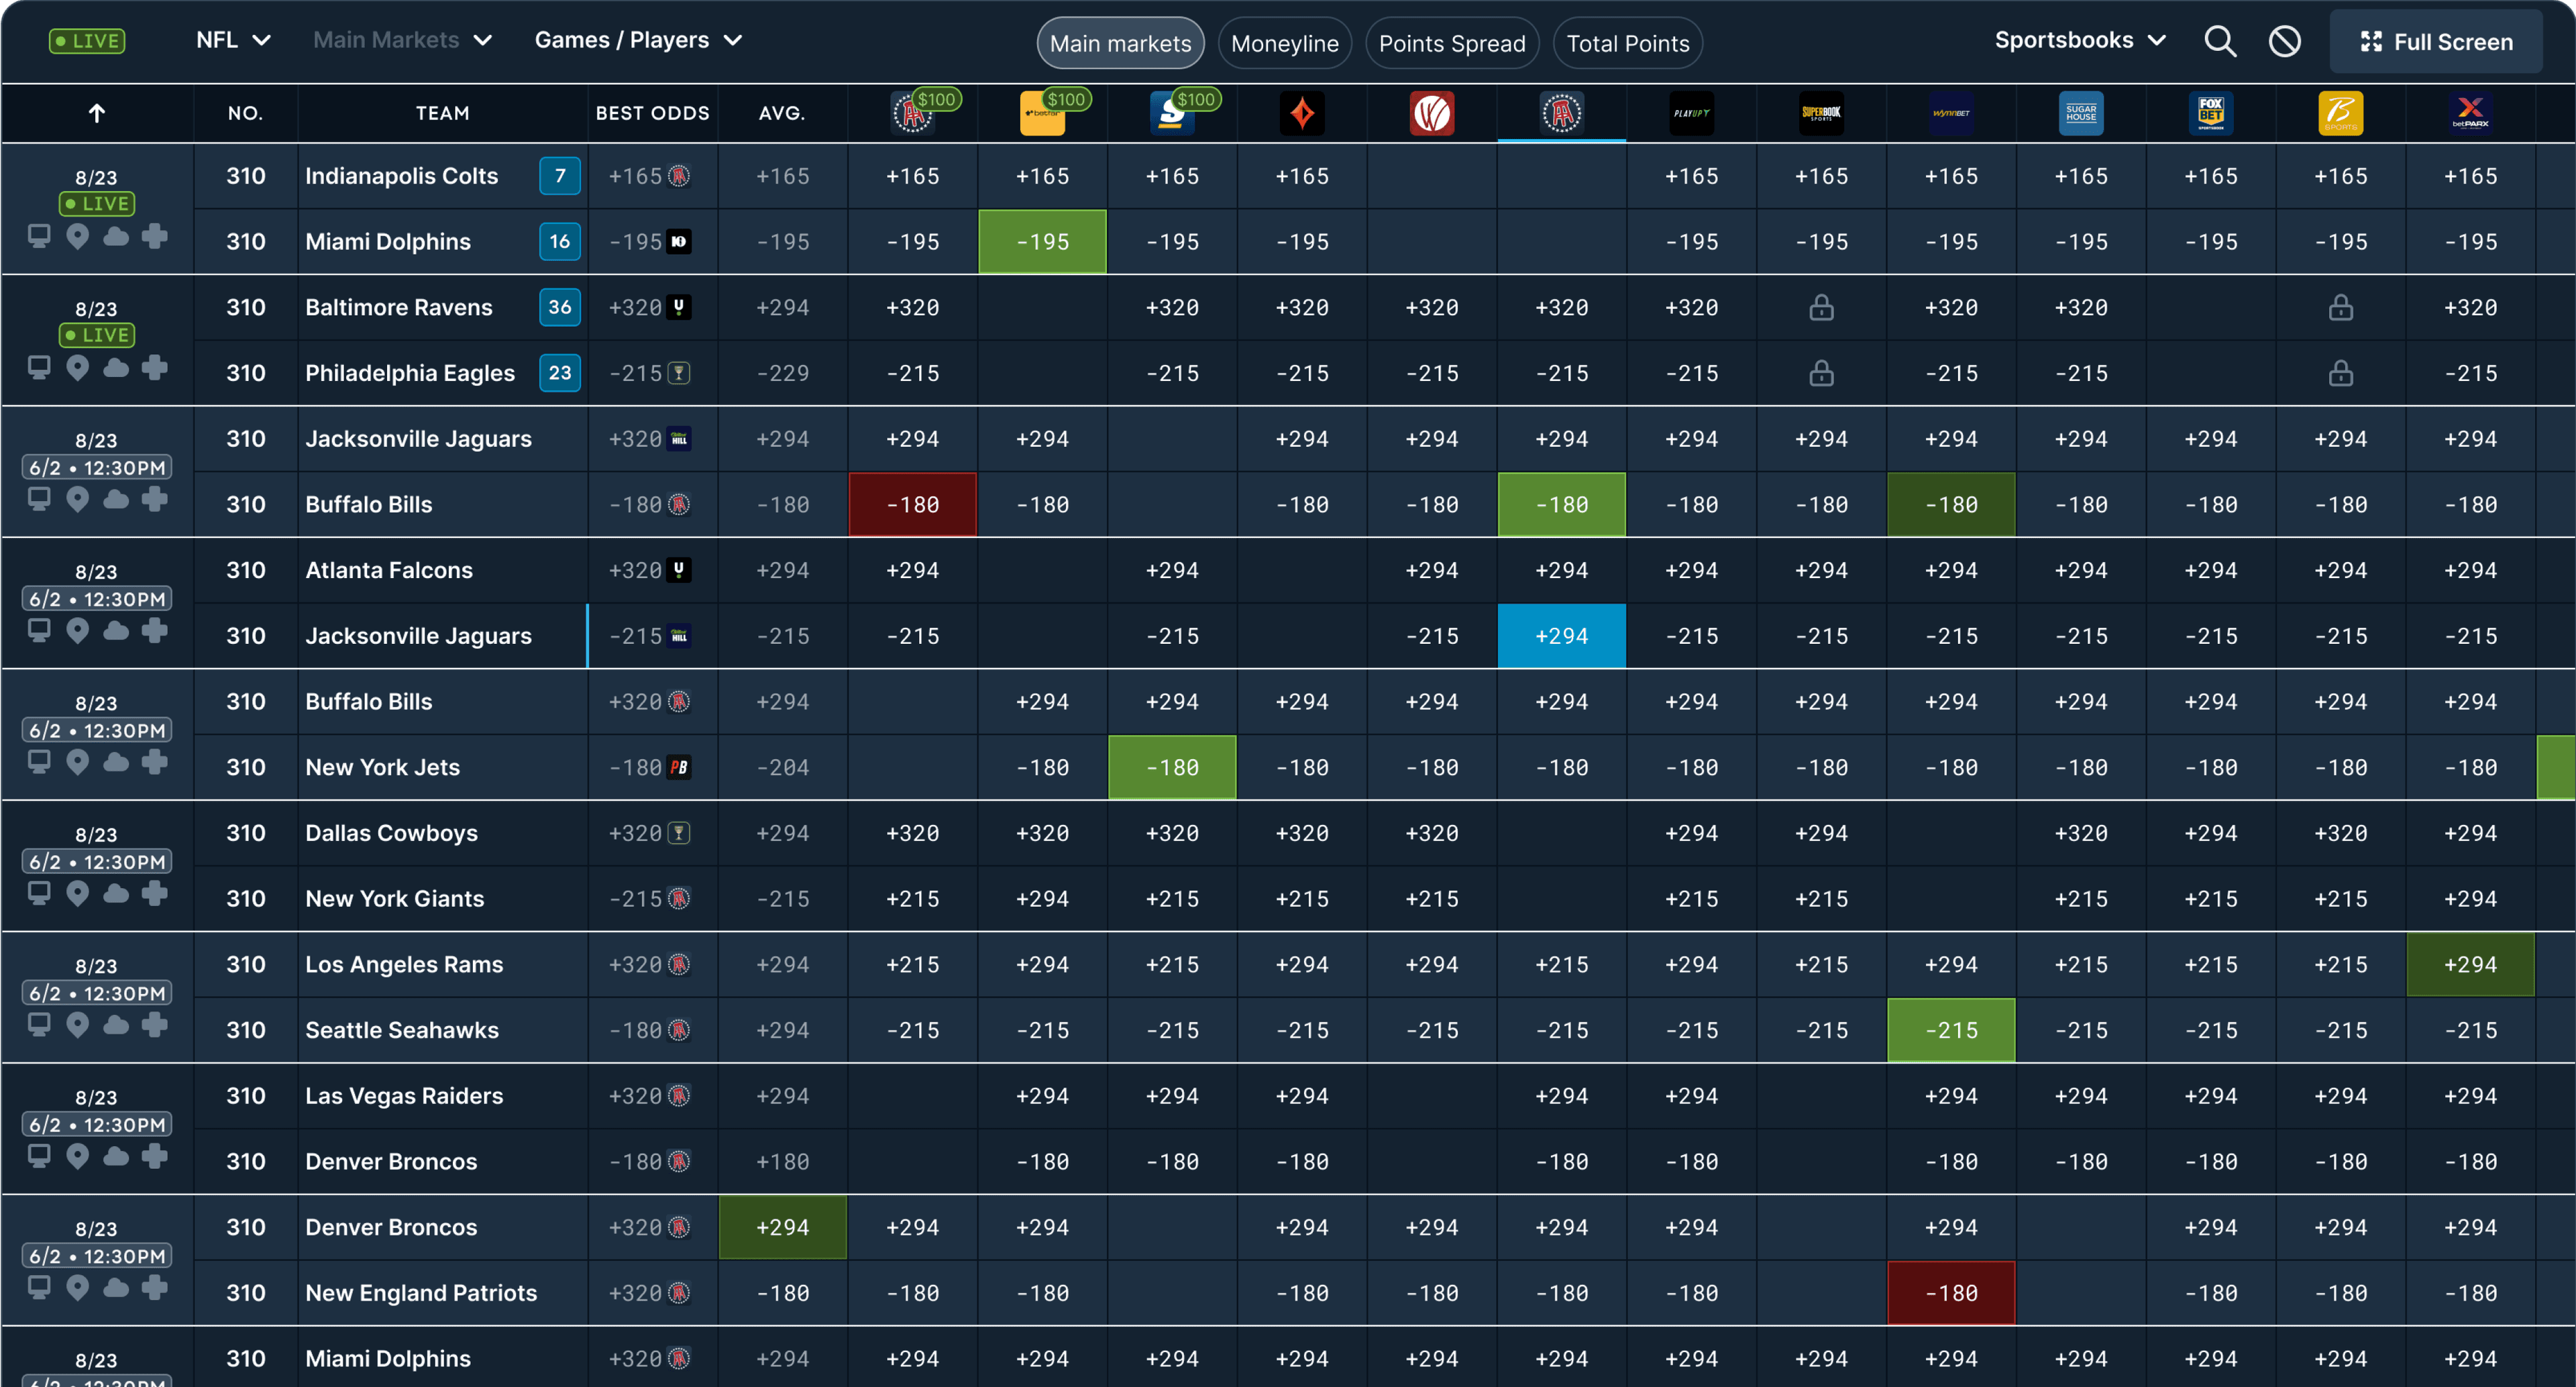The image size is (2576, 1387).
Task: Click the green +294 betPARX cell for Los Angeles Rams
Action: [2470, 964]
